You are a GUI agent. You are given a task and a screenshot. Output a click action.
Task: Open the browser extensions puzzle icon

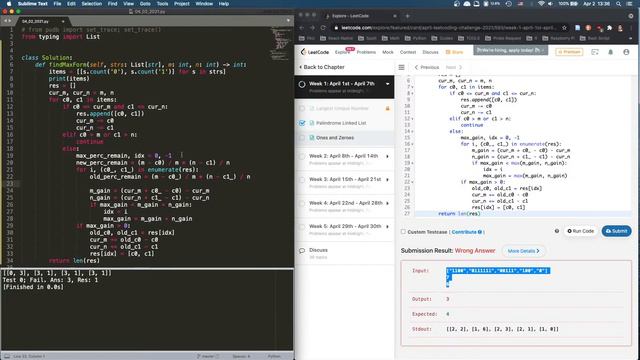(x=609, y=28)
